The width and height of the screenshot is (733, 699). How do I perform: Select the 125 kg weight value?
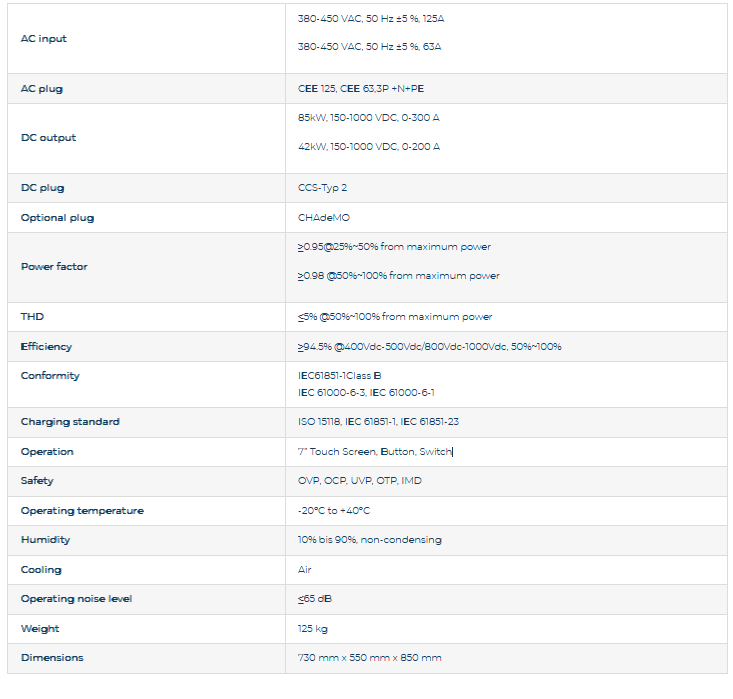pyautogui.click(x=312, y=629)
